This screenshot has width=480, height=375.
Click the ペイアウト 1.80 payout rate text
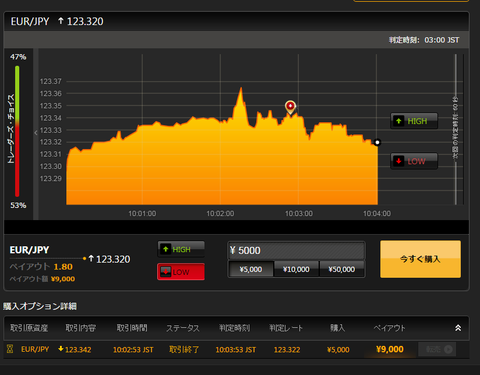click(x=41, y=267)
